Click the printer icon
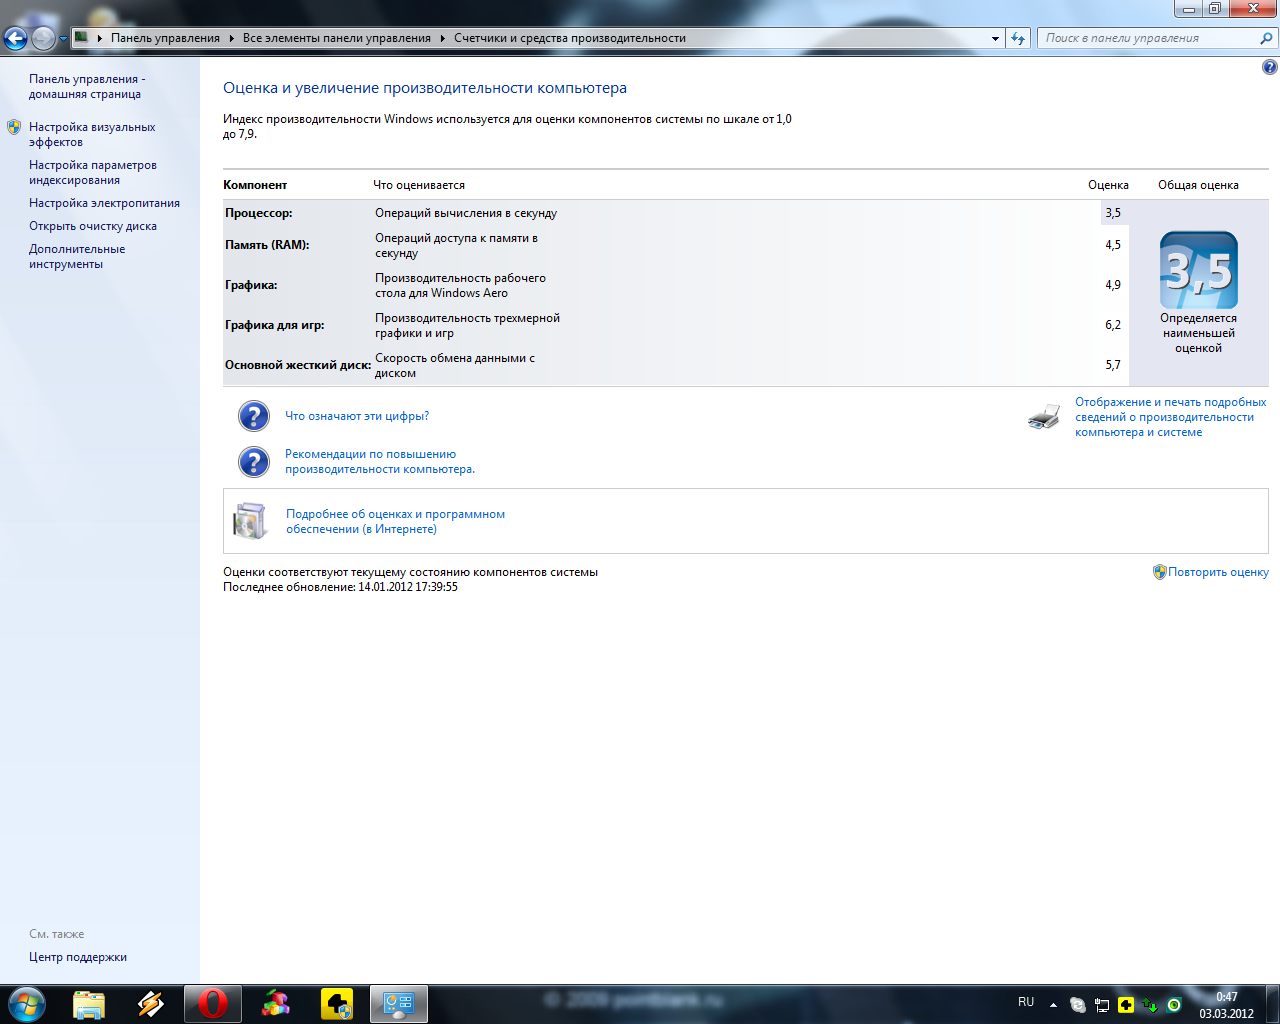This screenshot has width=1280, height=1024. (1044, 417)
